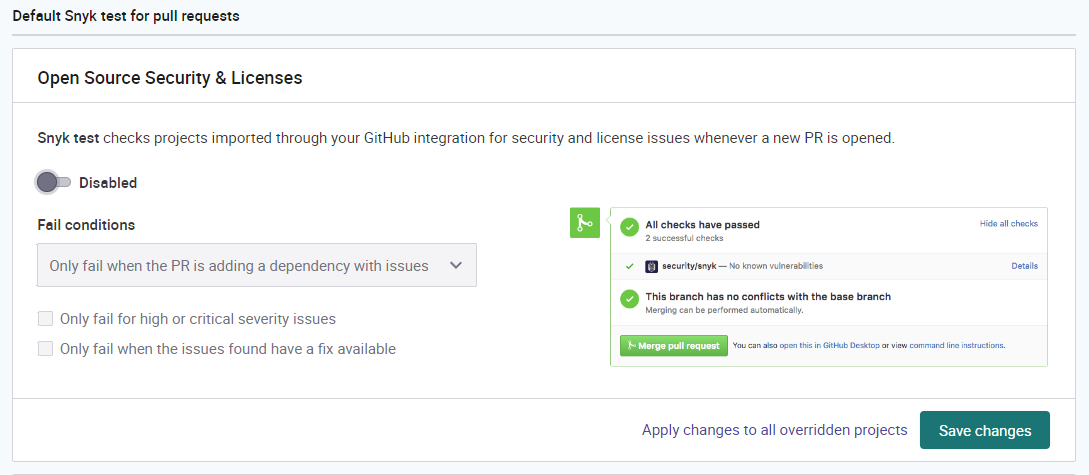Click the small check next to security/snyk
This screenshot has width=1089, height=475.
(629, 266)
